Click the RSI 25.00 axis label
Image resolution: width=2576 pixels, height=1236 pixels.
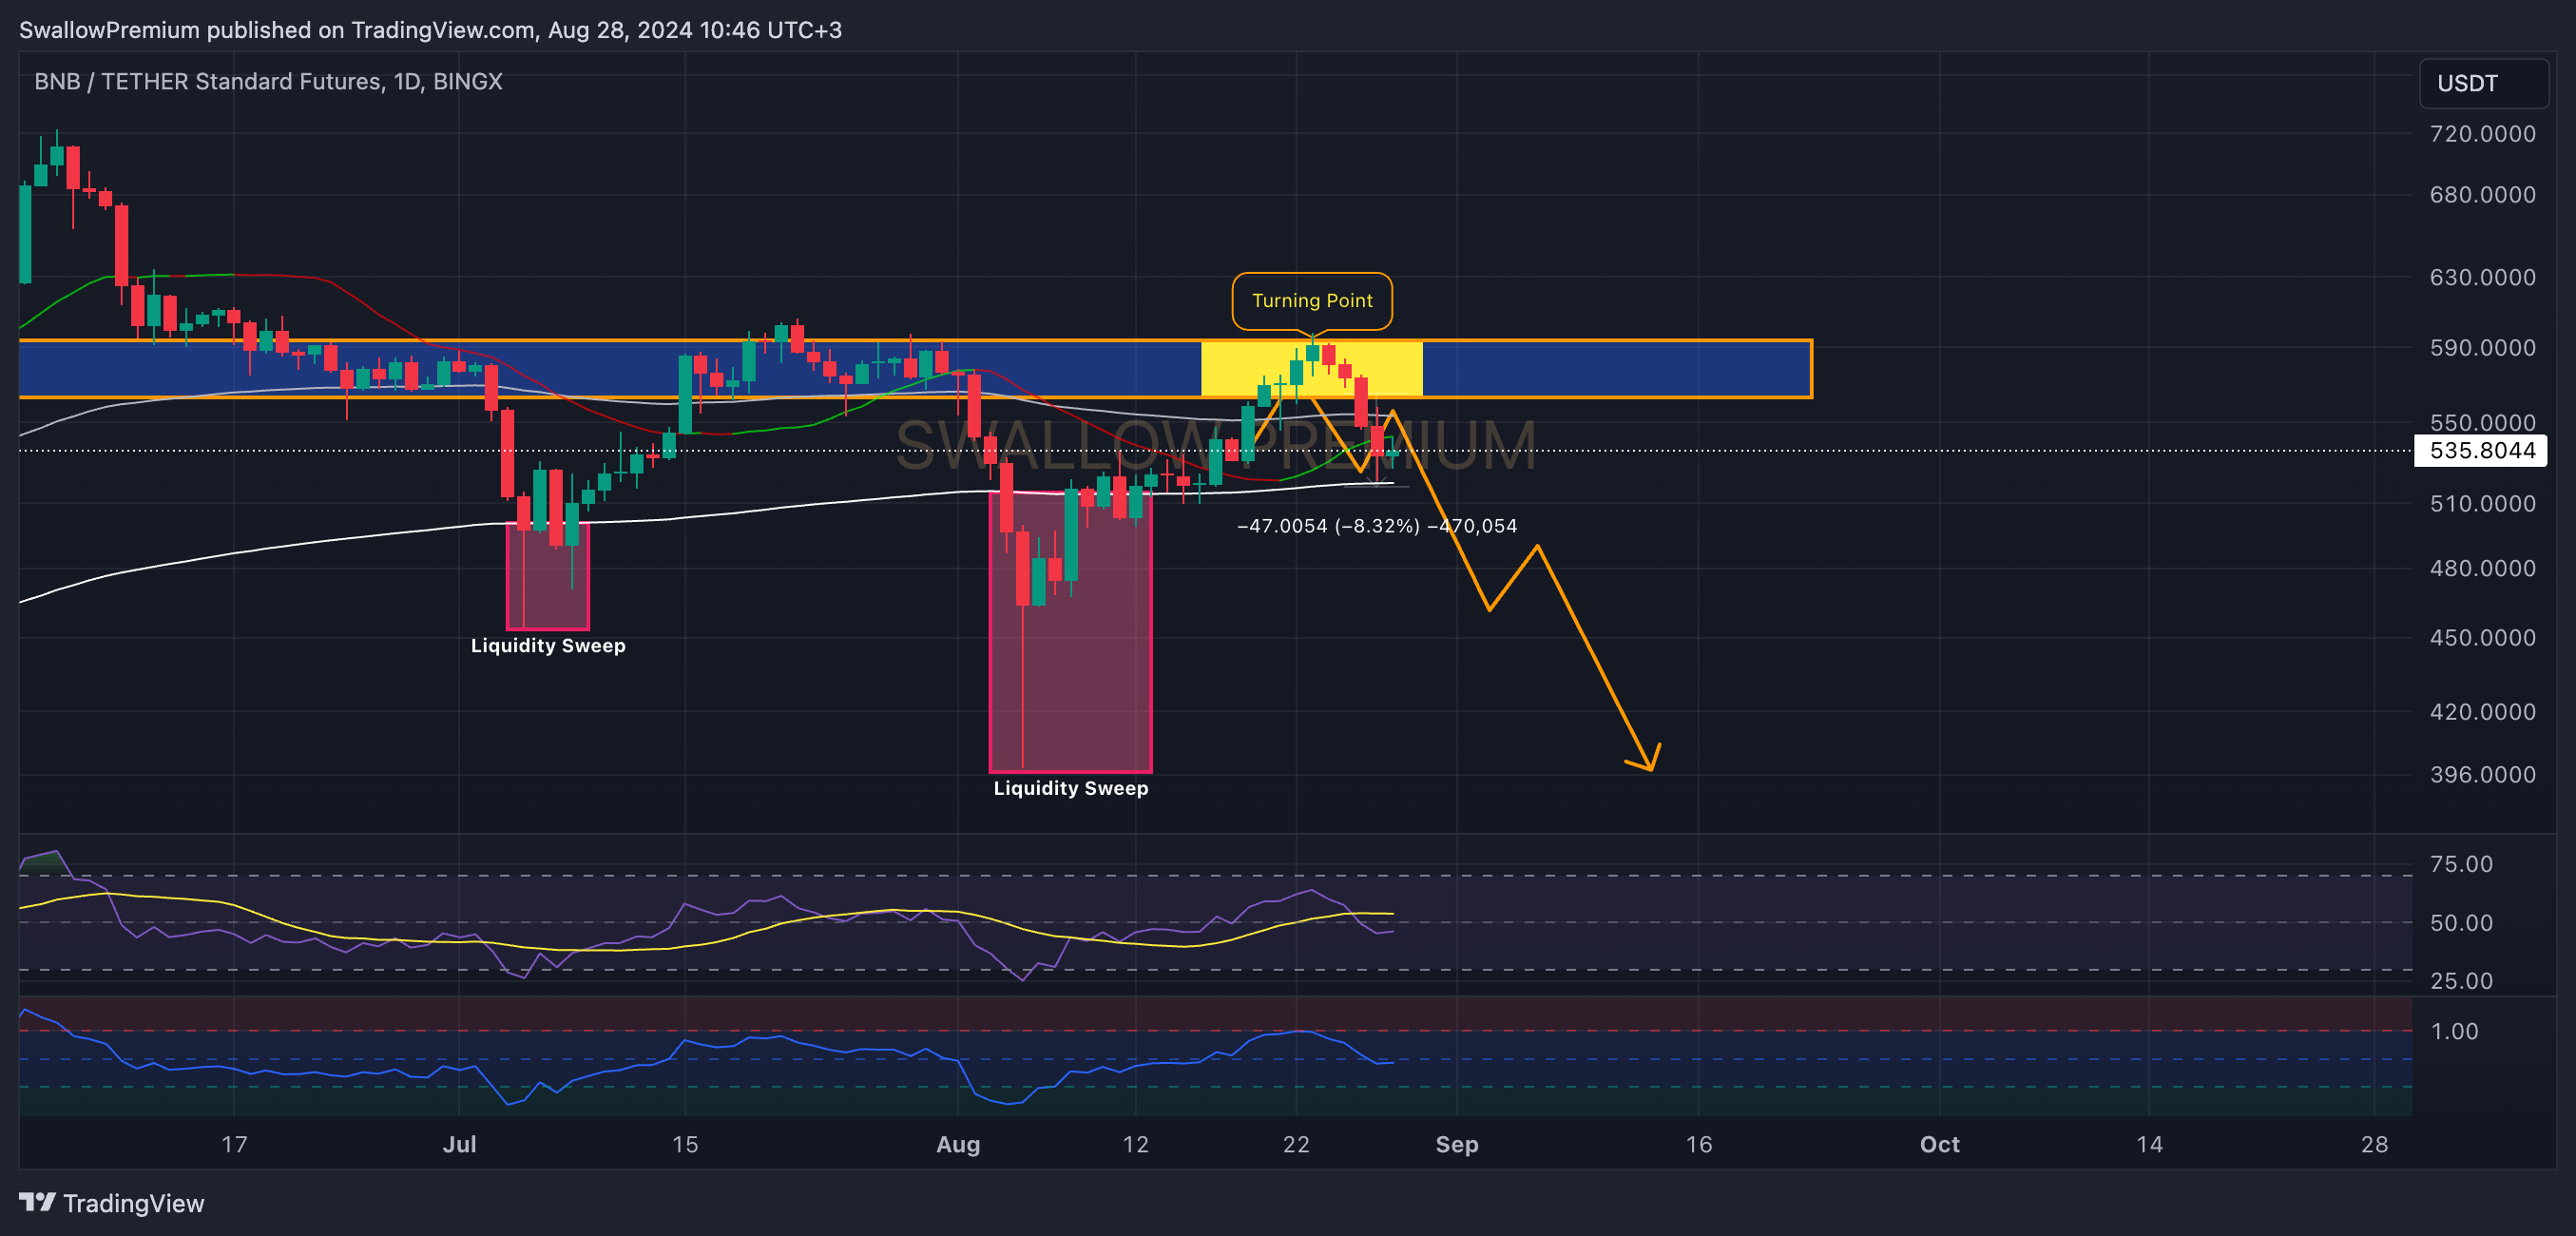click(2461, 981)
